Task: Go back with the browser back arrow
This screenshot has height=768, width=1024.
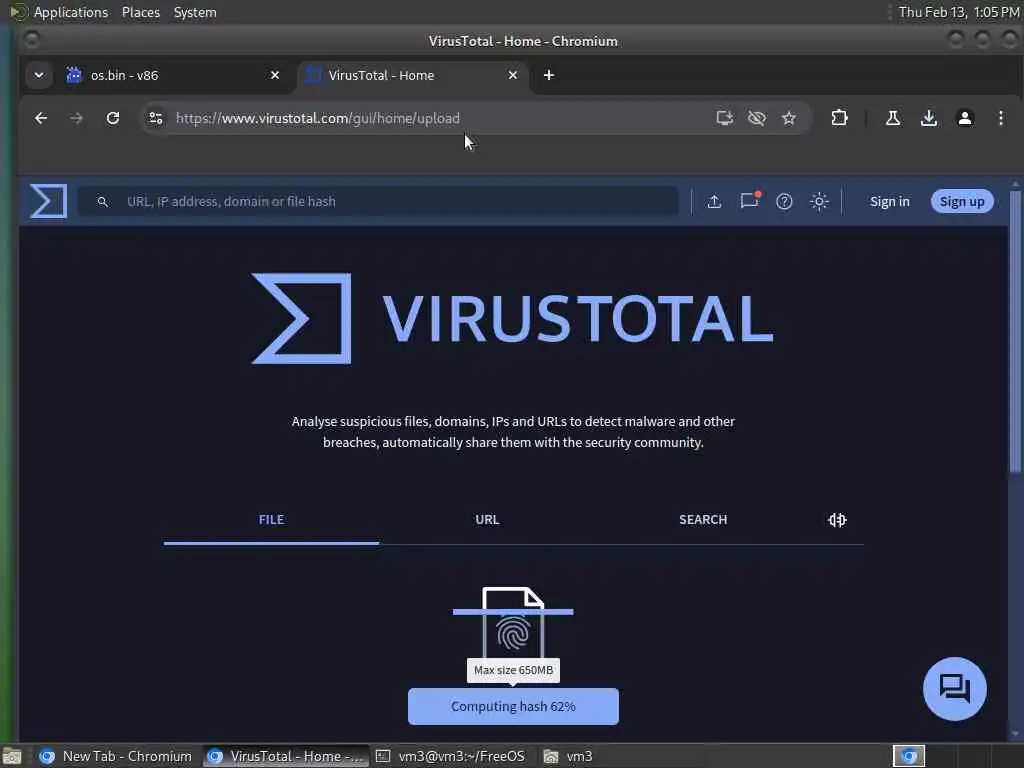Action: (x=41, y=118)
